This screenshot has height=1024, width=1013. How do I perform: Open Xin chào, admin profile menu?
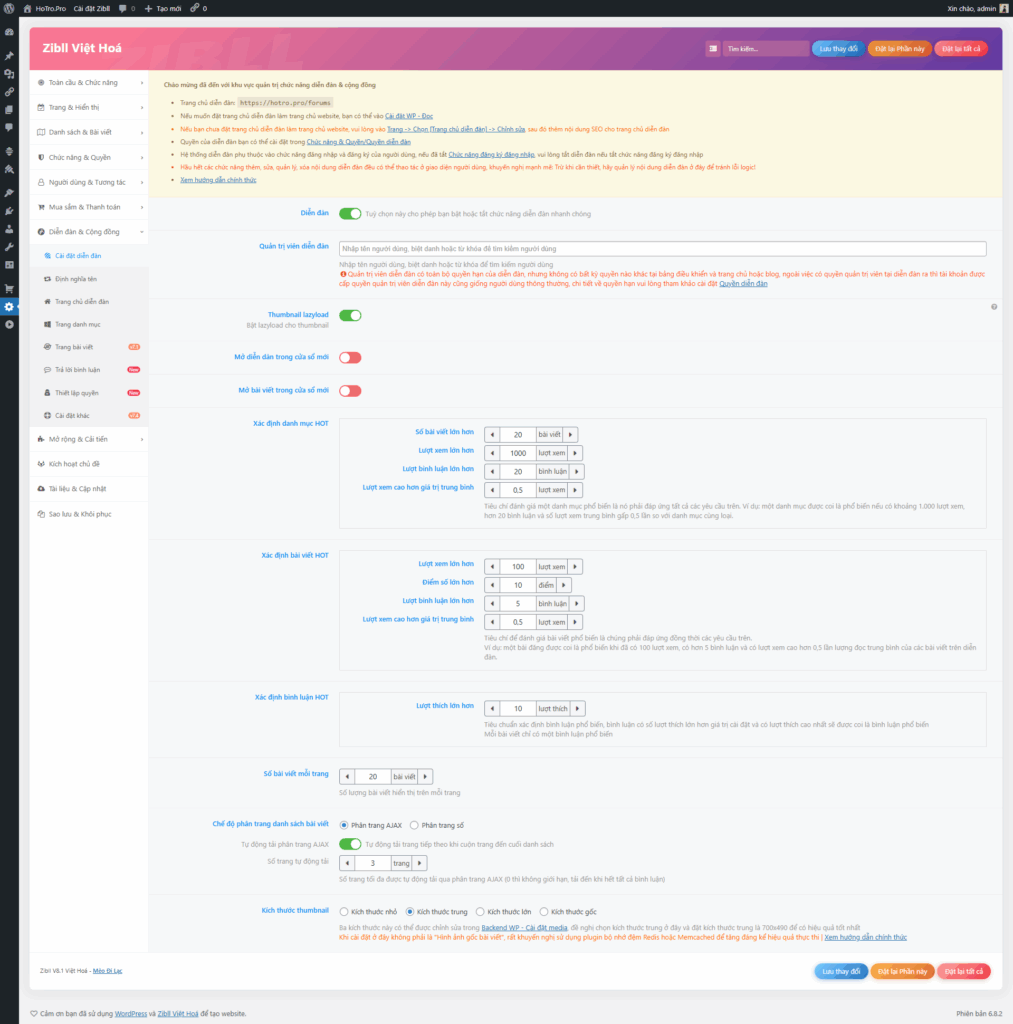pos(977,8)
